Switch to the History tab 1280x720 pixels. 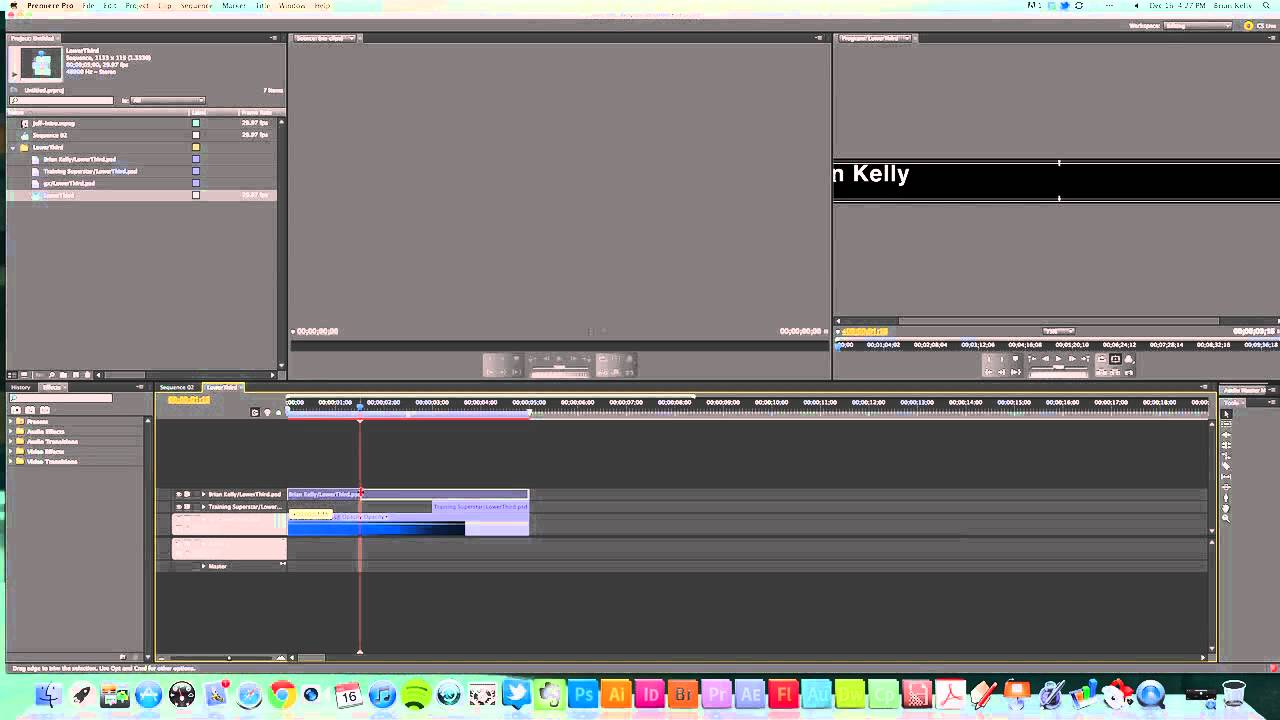tap(20, 387)
